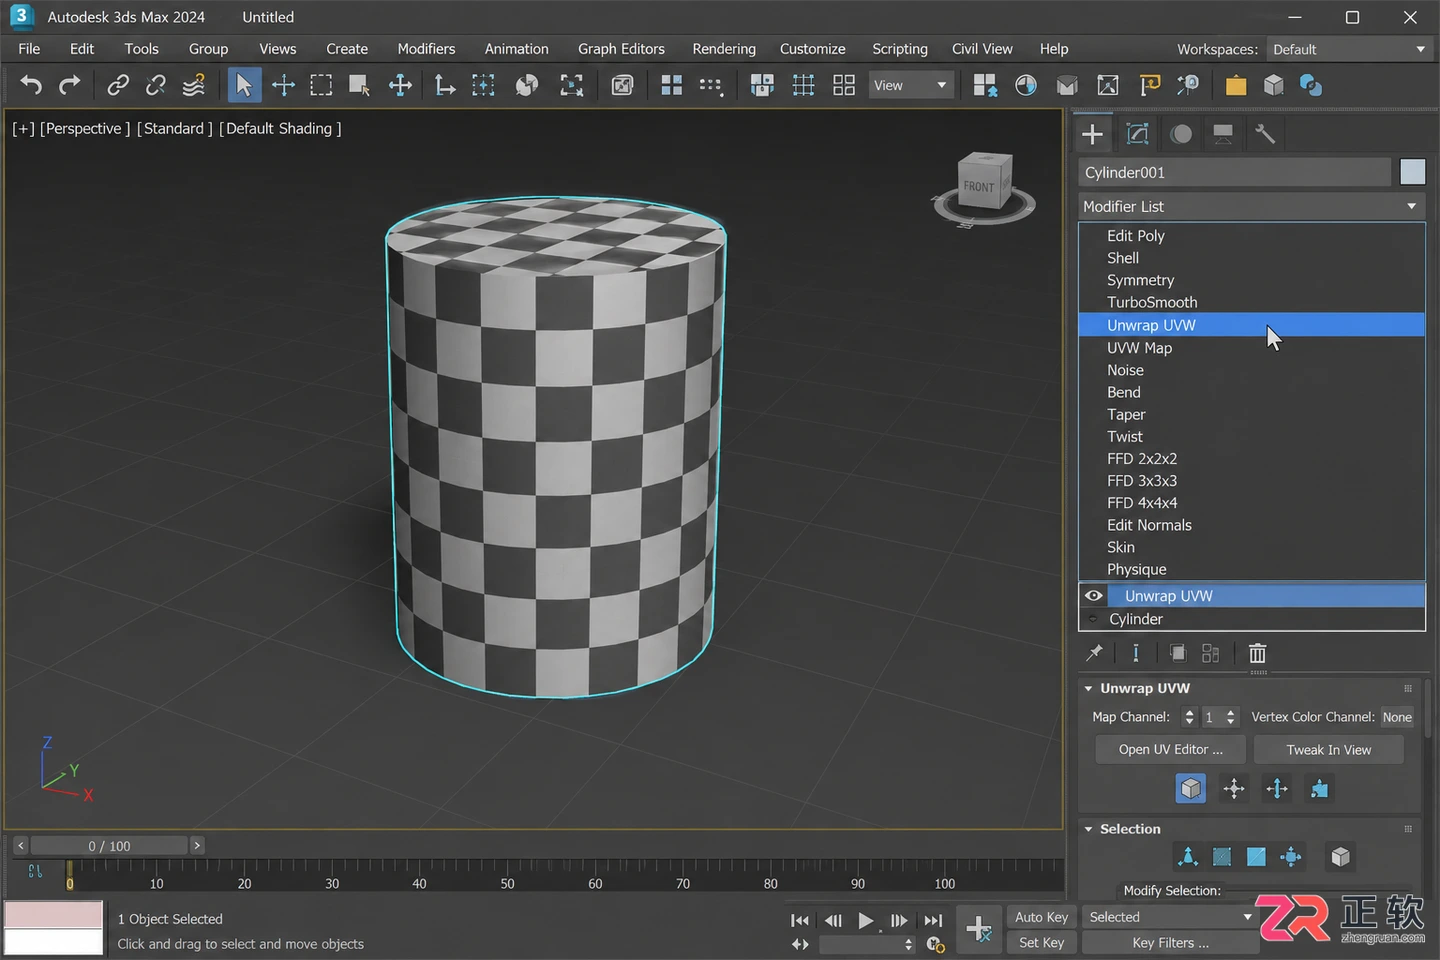Screen dimensions: 1440x960
Task: Open the Selected key filter dropdown
Action: click(x=1170, y=917)
